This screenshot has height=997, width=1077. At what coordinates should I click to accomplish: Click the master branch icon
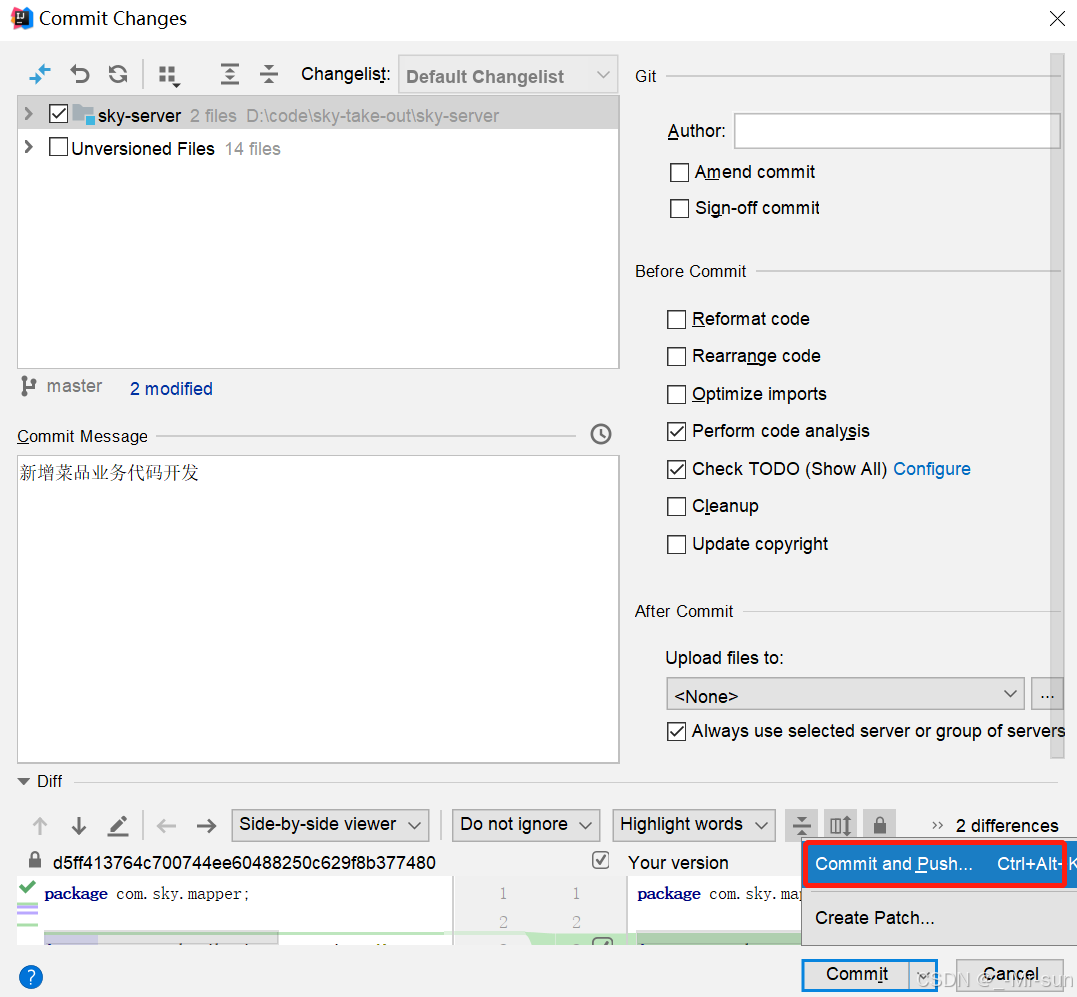pos(28,387)
